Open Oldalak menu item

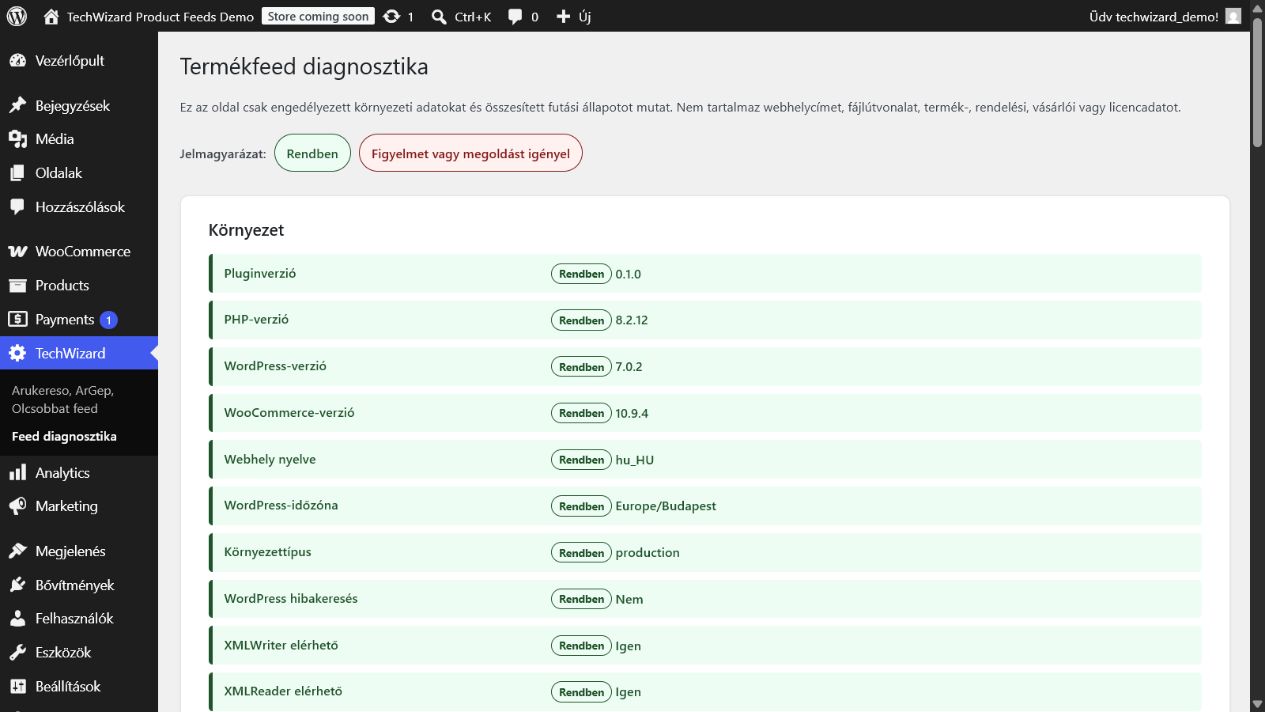[x=79, y=173]
